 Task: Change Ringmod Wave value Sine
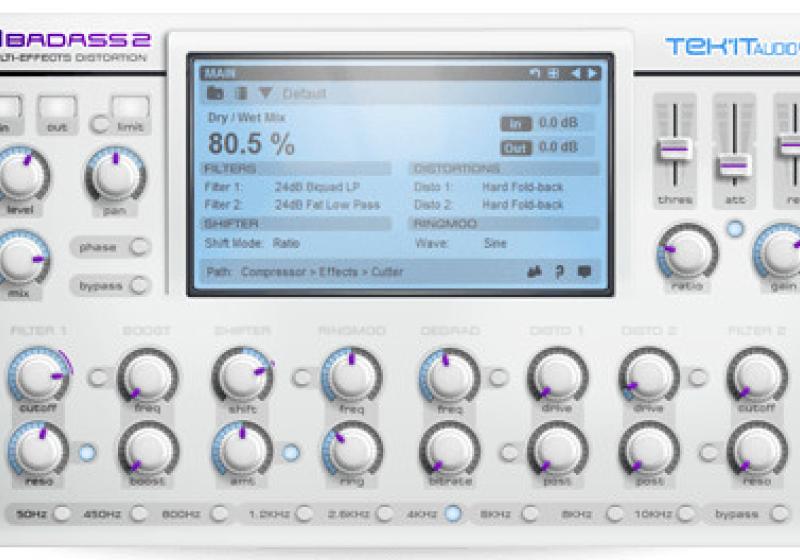pos(495,243)
